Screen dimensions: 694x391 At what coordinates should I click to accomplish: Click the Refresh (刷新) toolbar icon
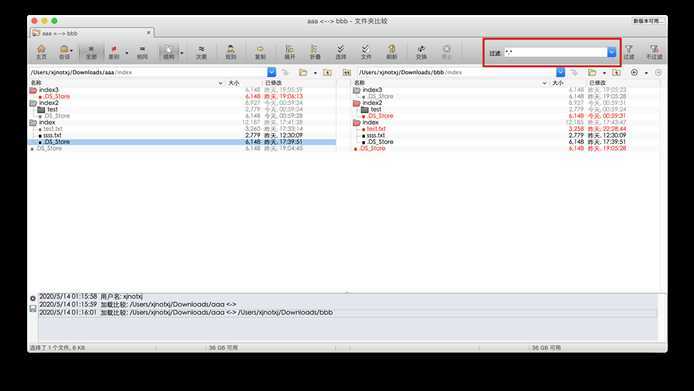pos(392,52)
